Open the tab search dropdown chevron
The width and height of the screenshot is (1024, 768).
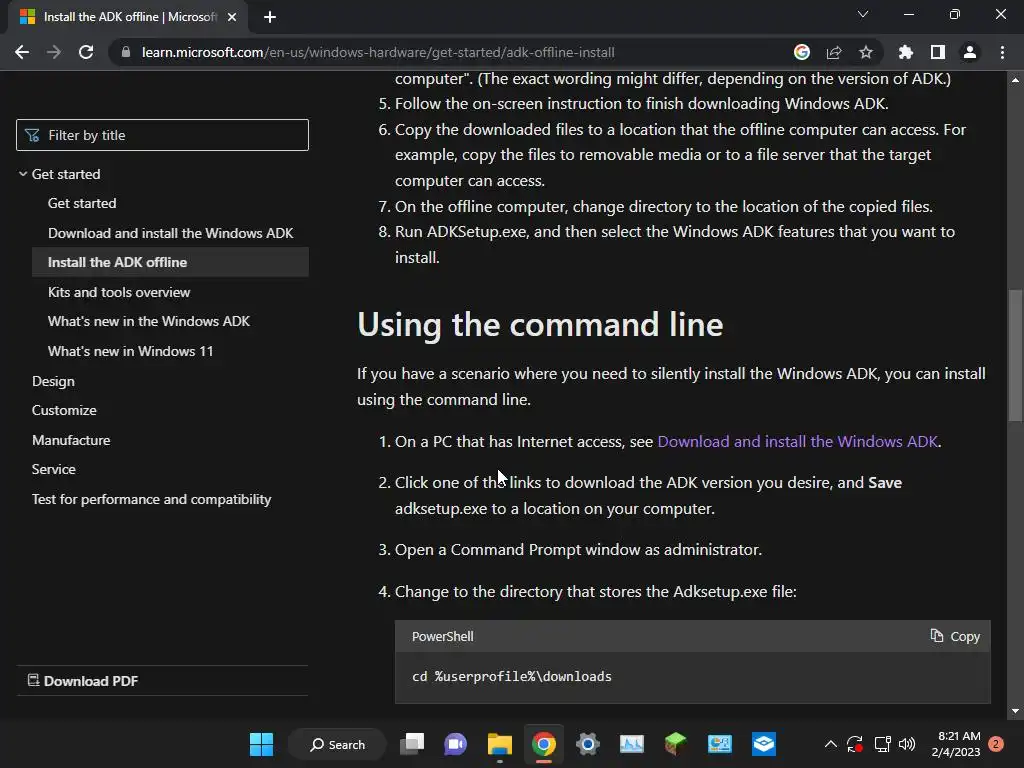point(863,14)
